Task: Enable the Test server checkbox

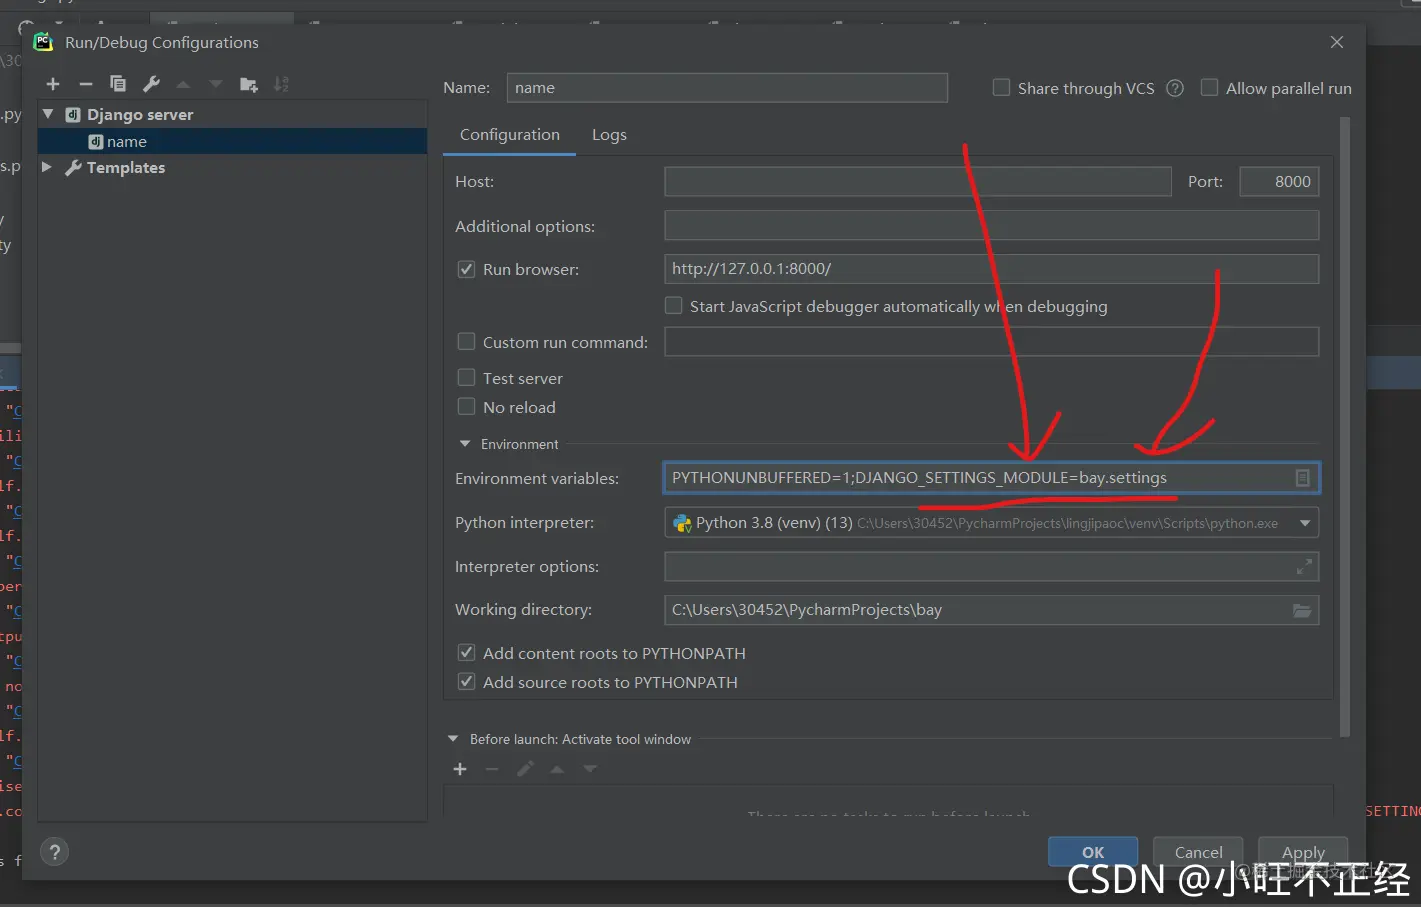Action: [x=466, y=378]
